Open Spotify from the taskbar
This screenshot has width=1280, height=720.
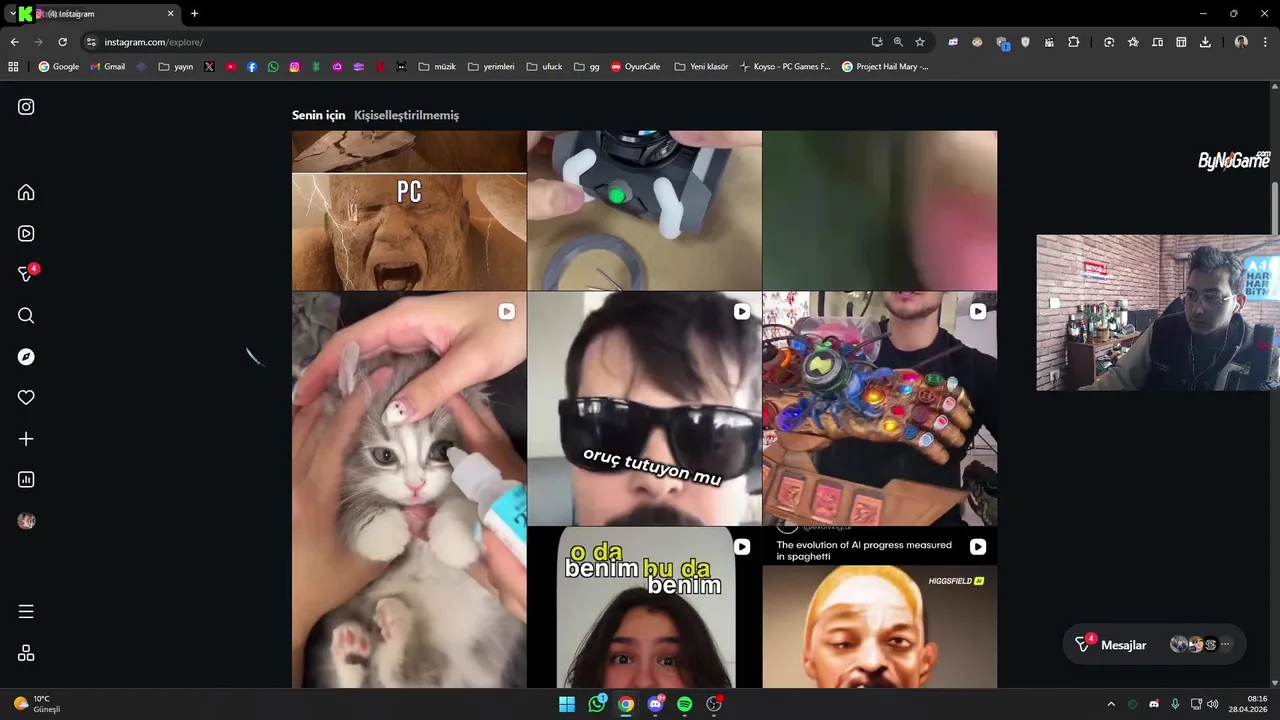tap(684, 704)
